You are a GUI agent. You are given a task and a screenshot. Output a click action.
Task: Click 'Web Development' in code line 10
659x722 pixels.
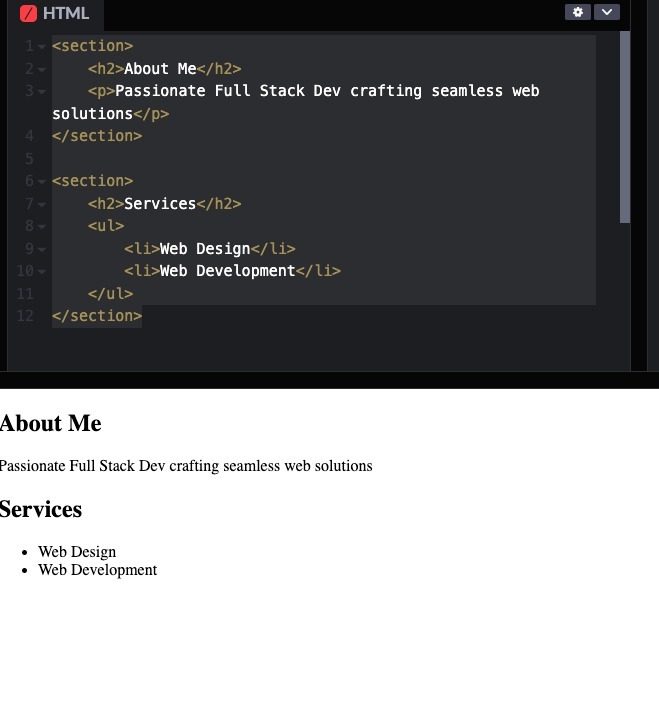click(227, 271)
